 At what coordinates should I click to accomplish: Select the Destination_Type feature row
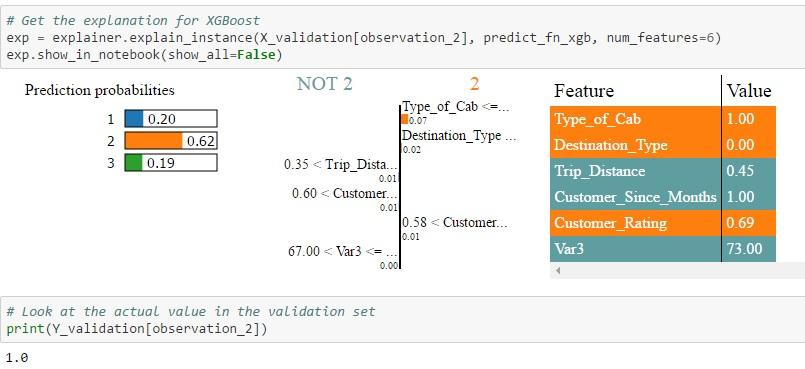click(663, 145)
